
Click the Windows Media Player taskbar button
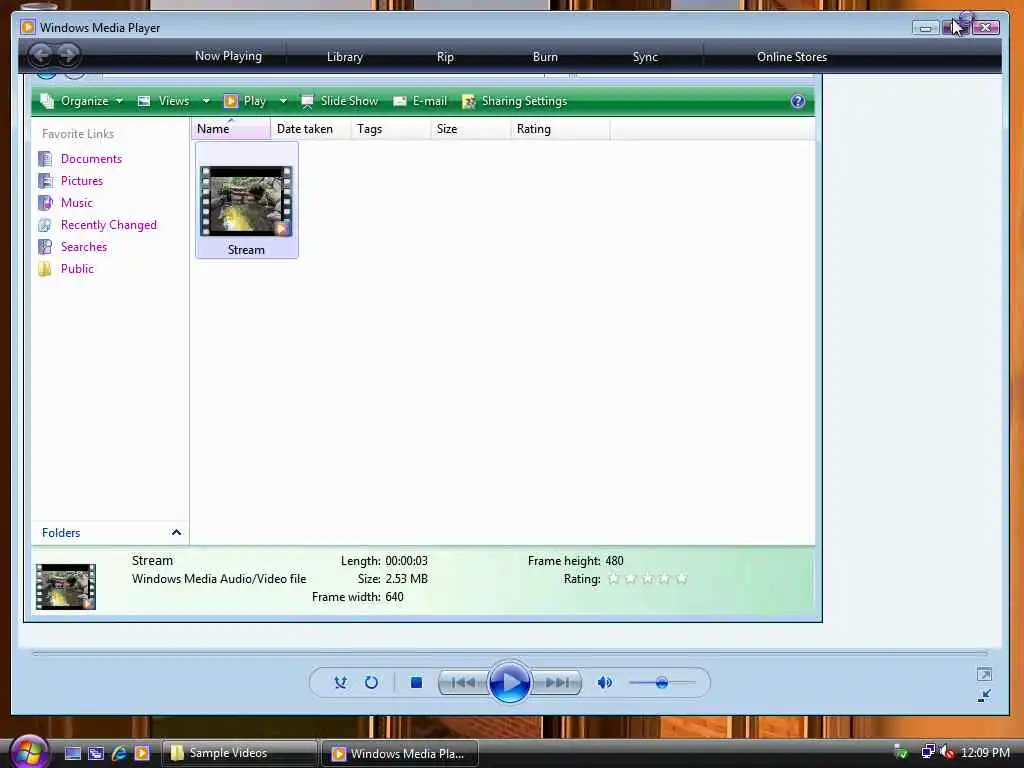coord(400,754)
